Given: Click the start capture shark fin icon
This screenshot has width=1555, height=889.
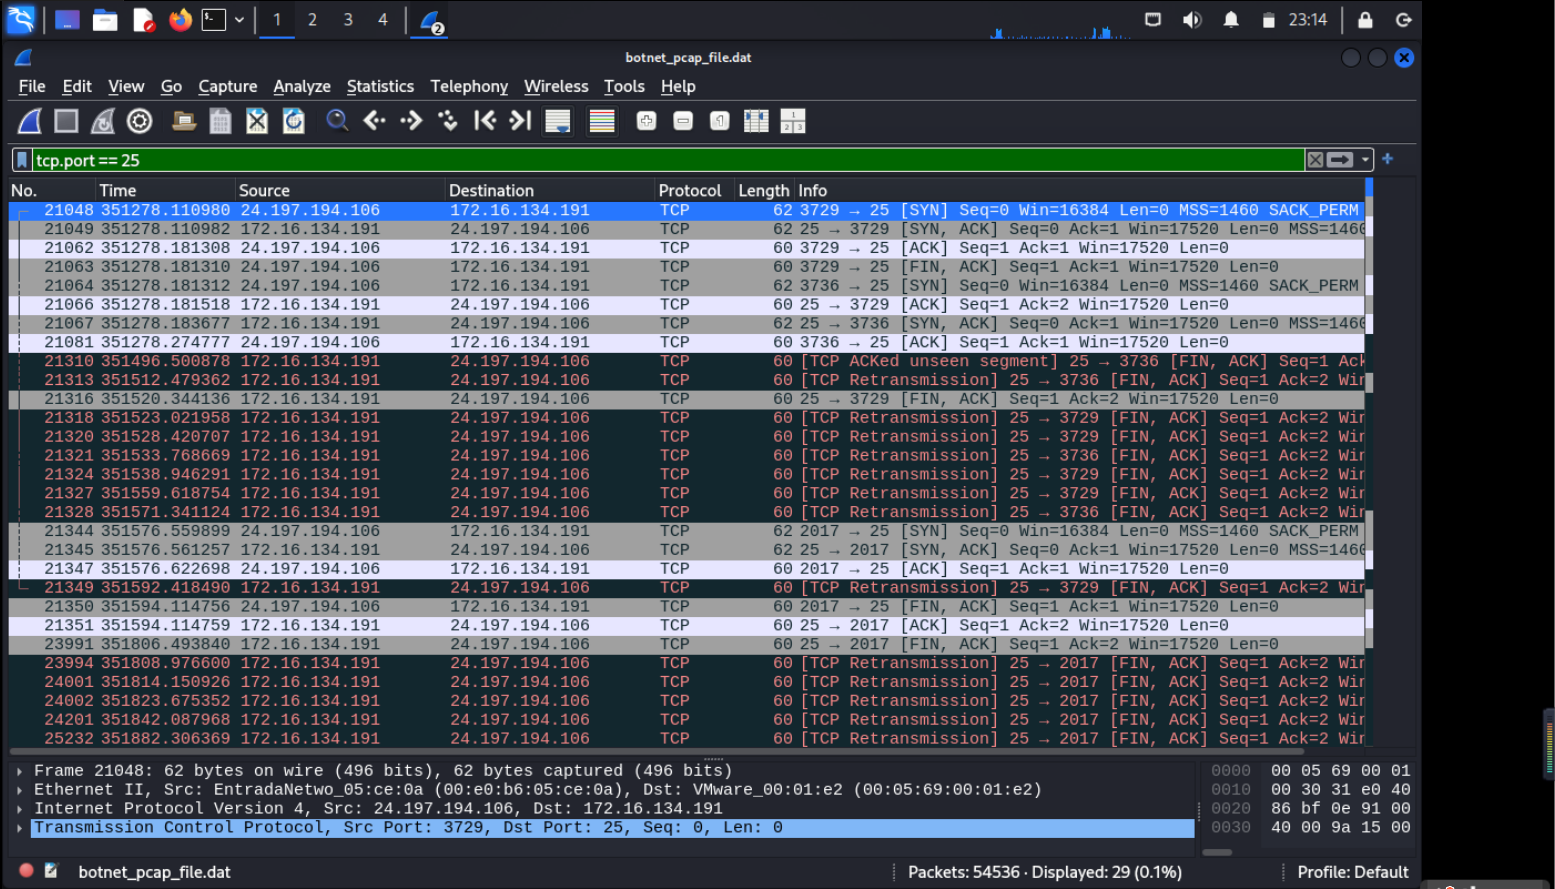Looking at the screenshot, I should coord(30,122).
